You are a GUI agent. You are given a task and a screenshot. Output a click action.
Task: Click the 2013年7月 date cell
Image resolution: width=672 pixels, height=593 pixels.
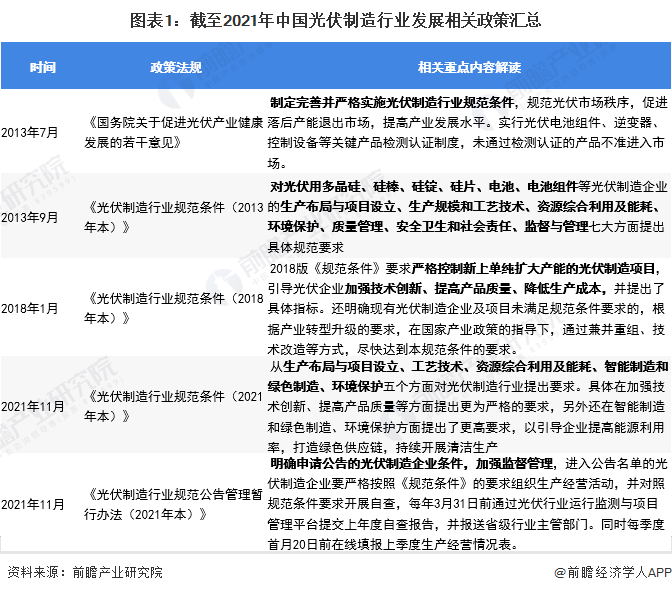(30, 132)
